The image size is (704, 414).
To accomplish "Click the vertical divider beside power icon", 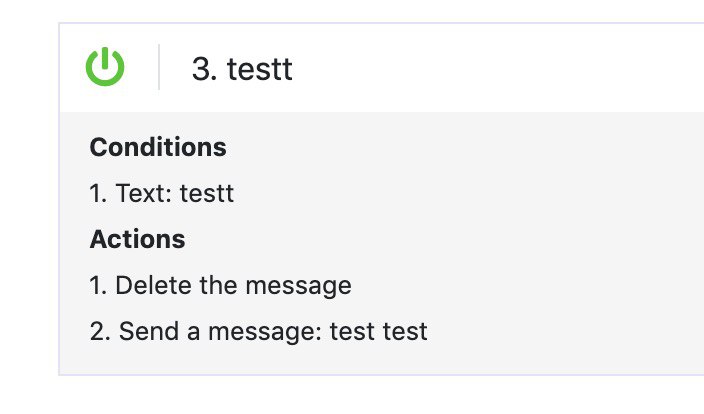I will [159, 67].
